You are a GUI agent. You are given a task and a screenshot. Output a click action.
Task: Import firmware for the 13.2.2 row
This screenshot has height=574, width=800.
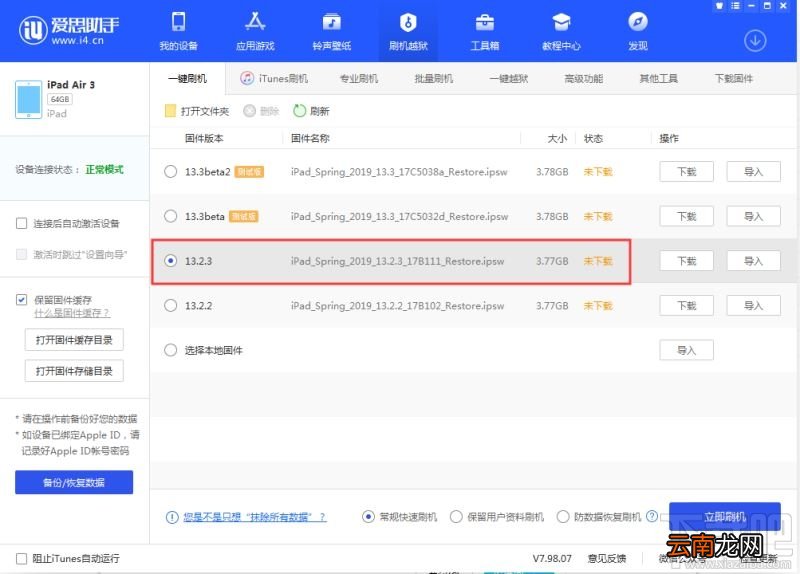click(x=754, y=306)
